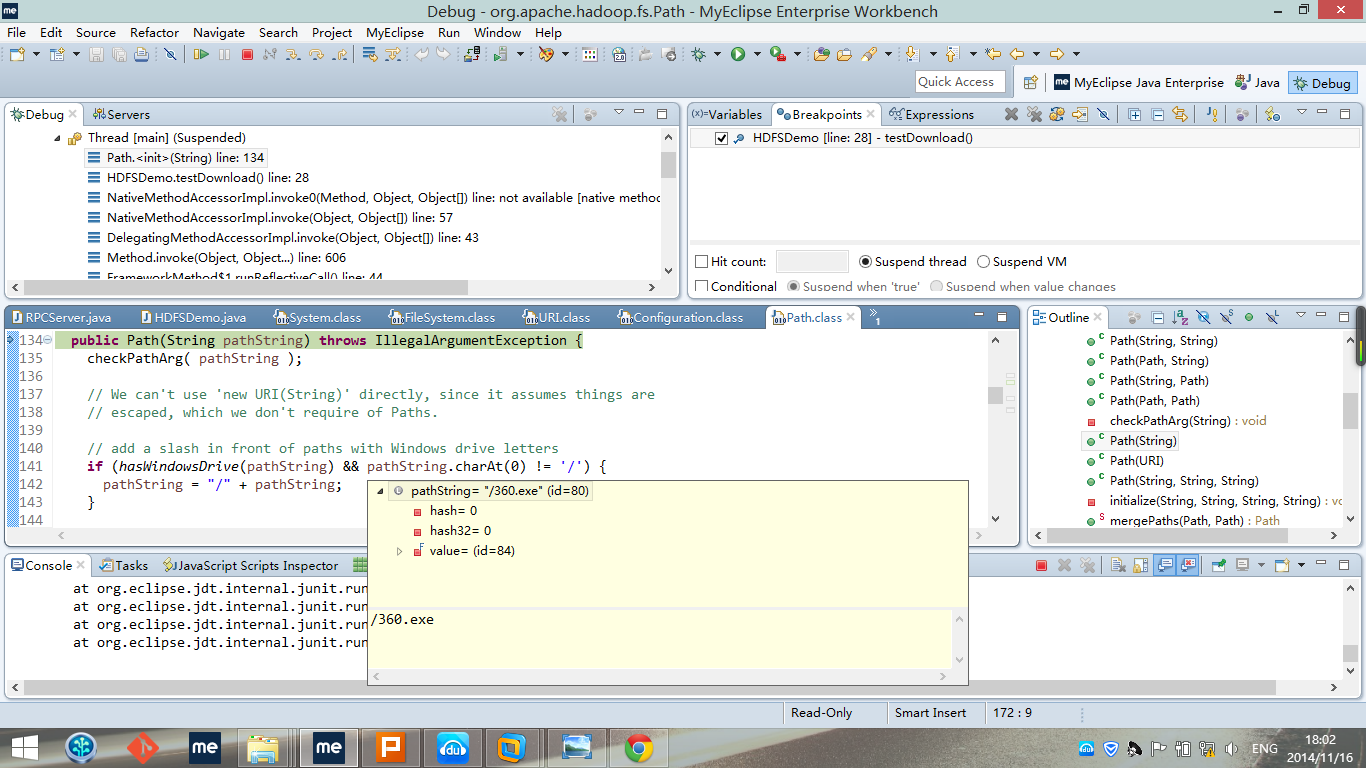The width and height of the screenshot is (1366, 768).
Task: Select the Suspend VM radio button
Action: [x=983, y=262]
